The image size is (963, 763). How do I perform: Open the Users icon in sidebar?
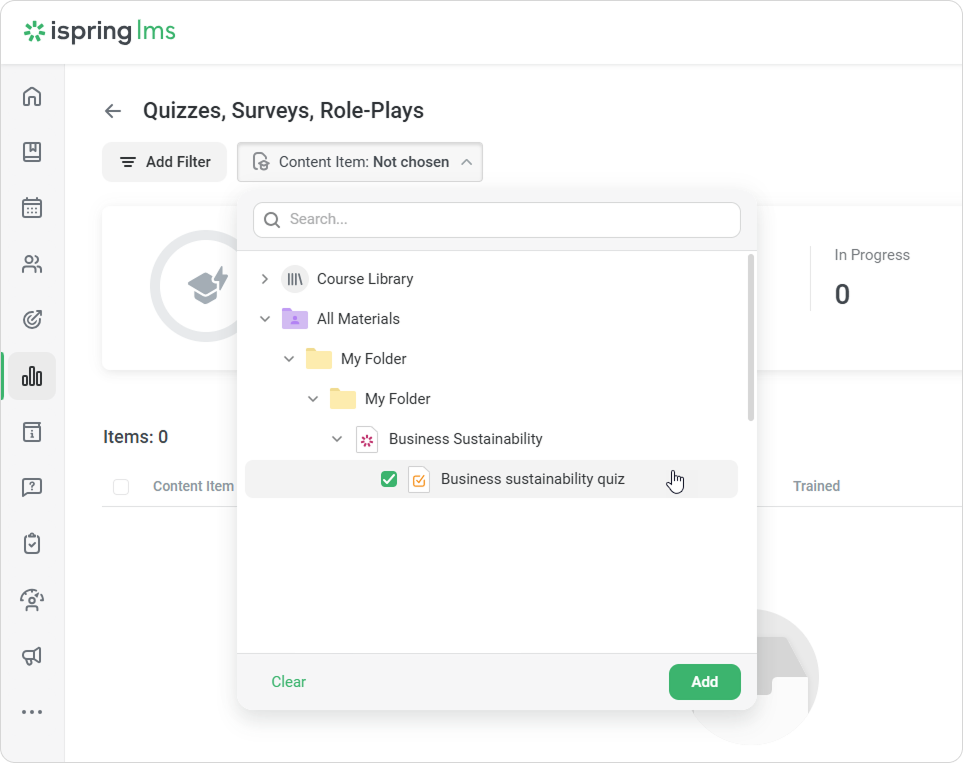pos(32,265)
